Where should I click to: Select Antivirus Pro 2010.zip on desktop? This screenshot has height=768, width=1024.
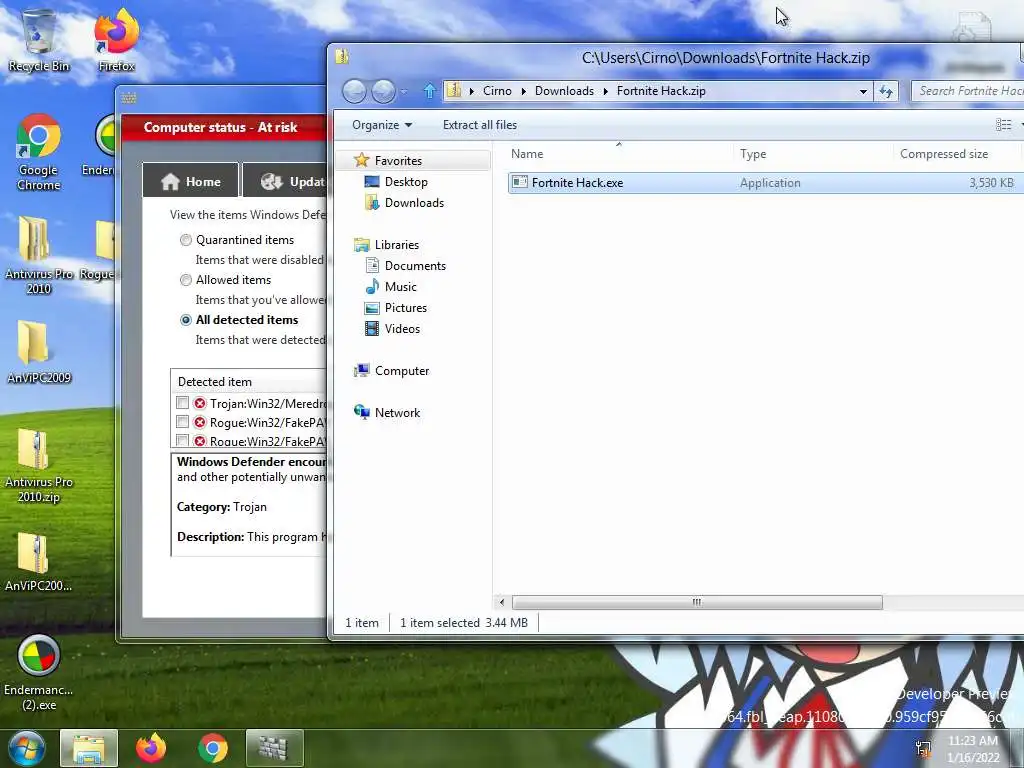39,466
